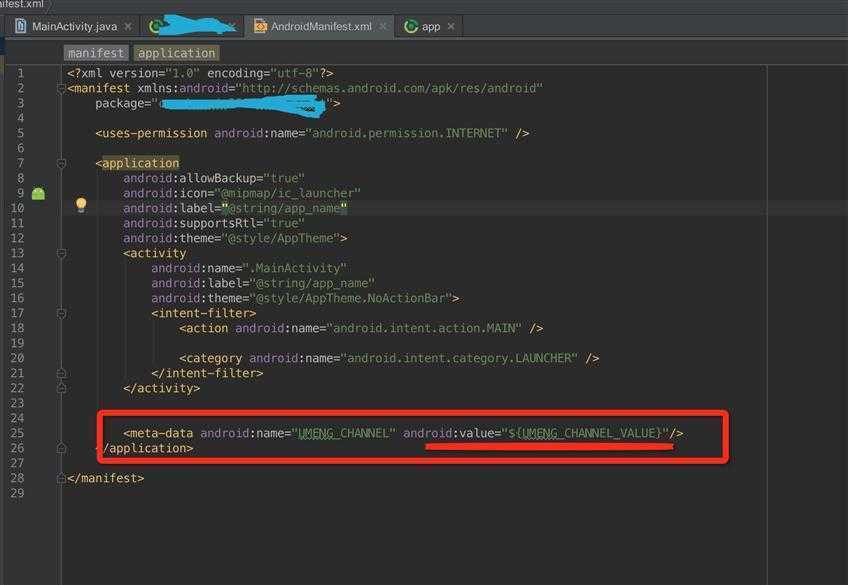Click the @mipmap/ic_launcher icon value
Screen dimensions: 848x585
[x=288, y=193]
